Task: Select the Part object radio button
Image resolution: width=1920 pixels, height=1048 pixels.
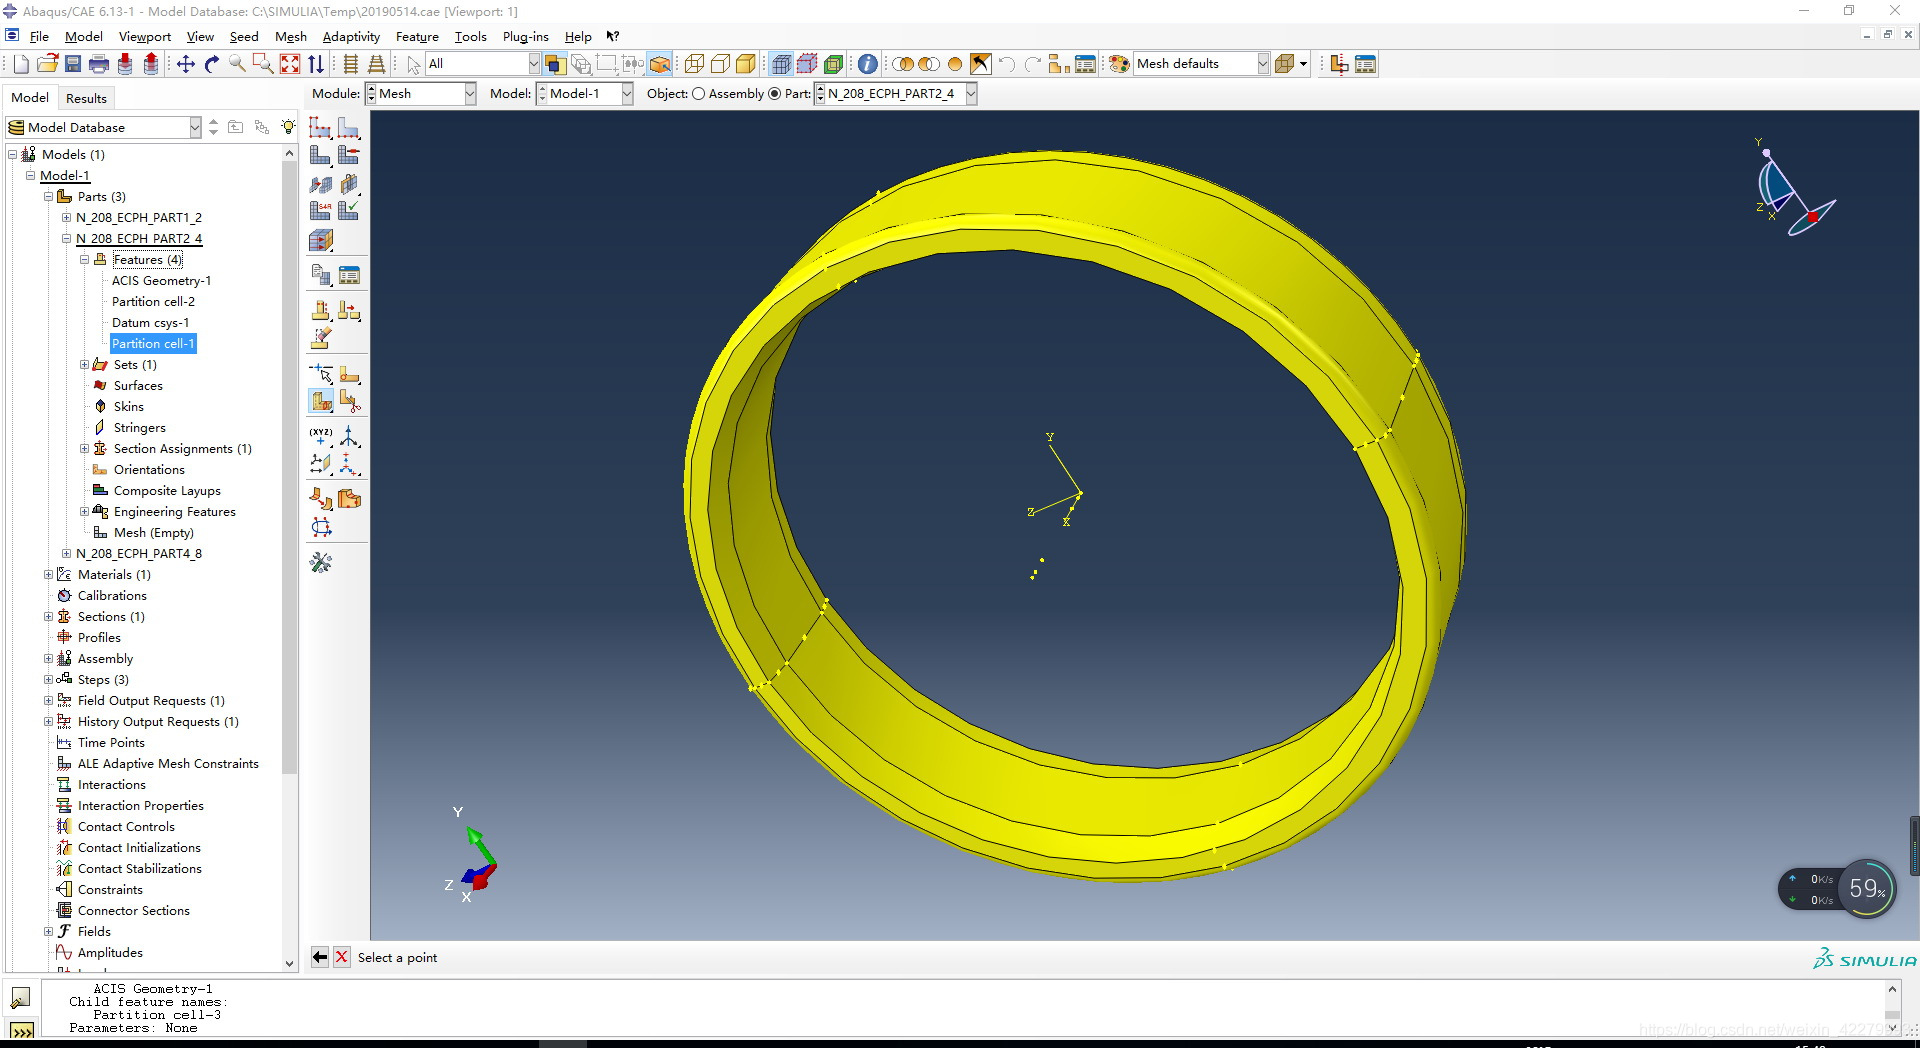Action: (x=774, y=94)
